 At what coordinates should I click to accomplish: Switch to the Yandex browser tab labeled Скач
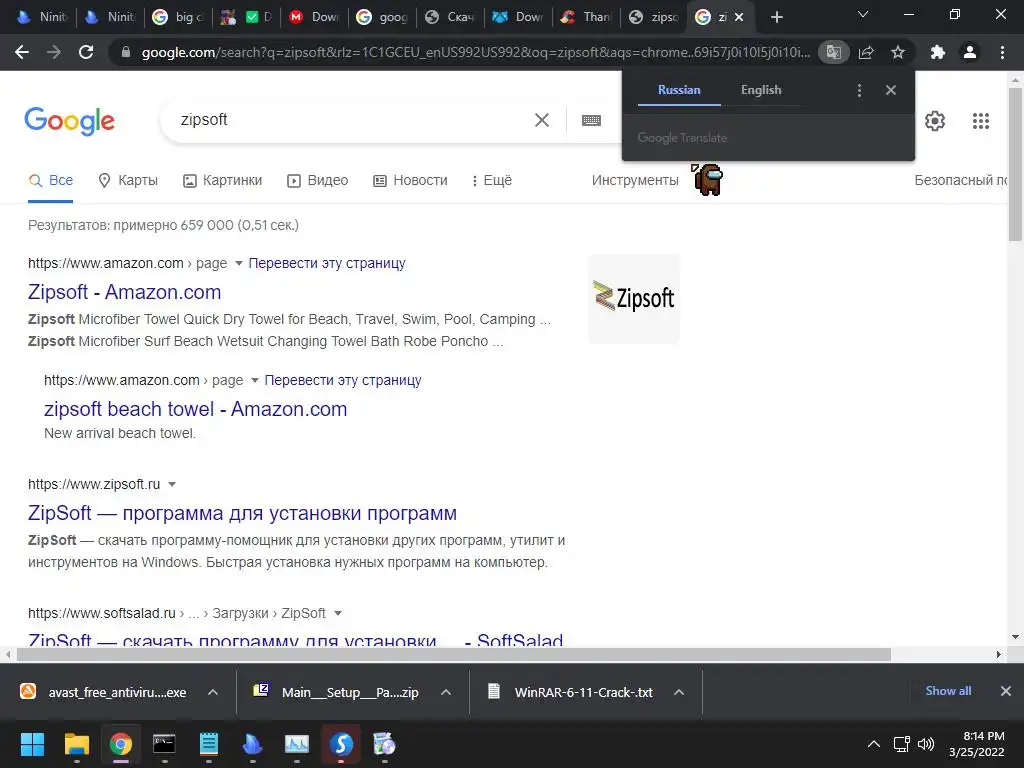click(449, 17)
